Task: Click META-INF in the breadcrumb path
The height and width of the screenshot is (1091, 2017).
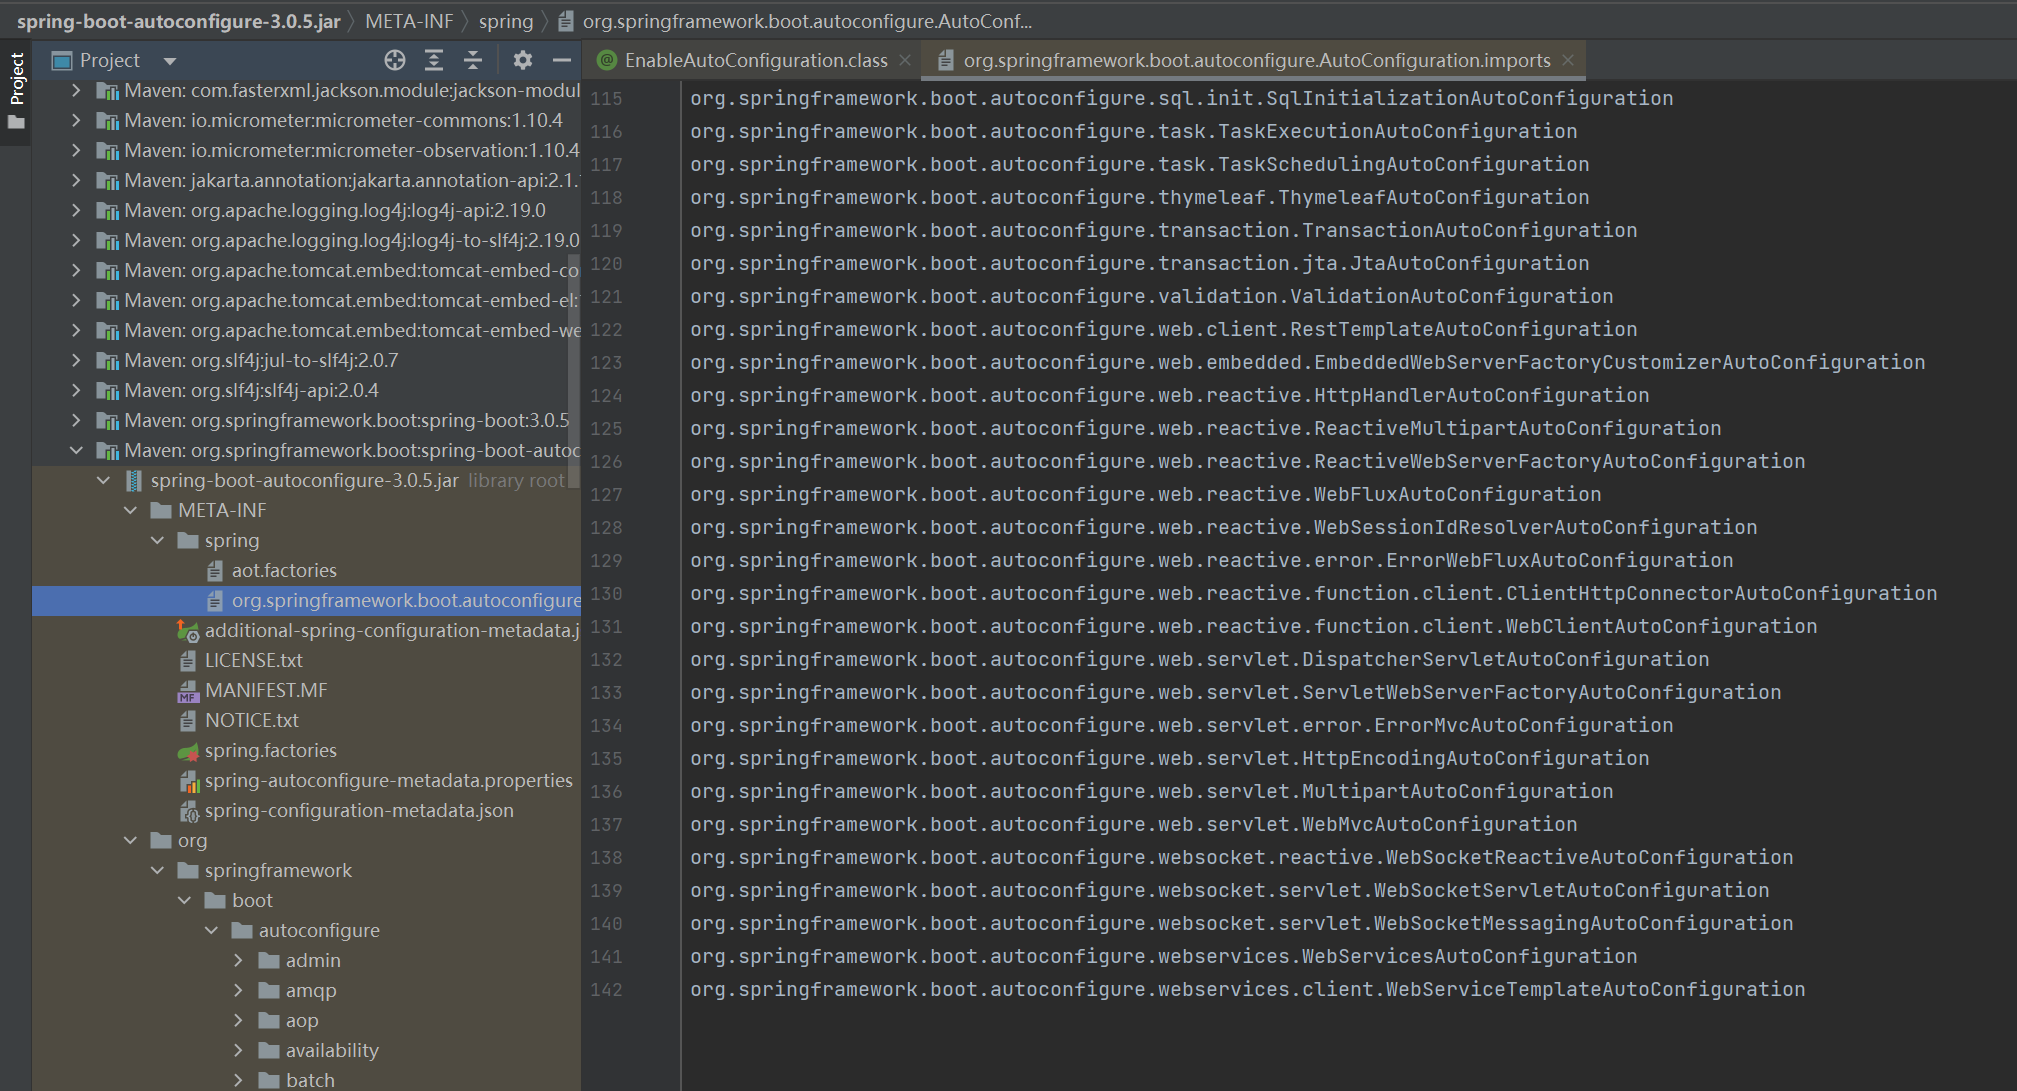Action: point(408,21)
